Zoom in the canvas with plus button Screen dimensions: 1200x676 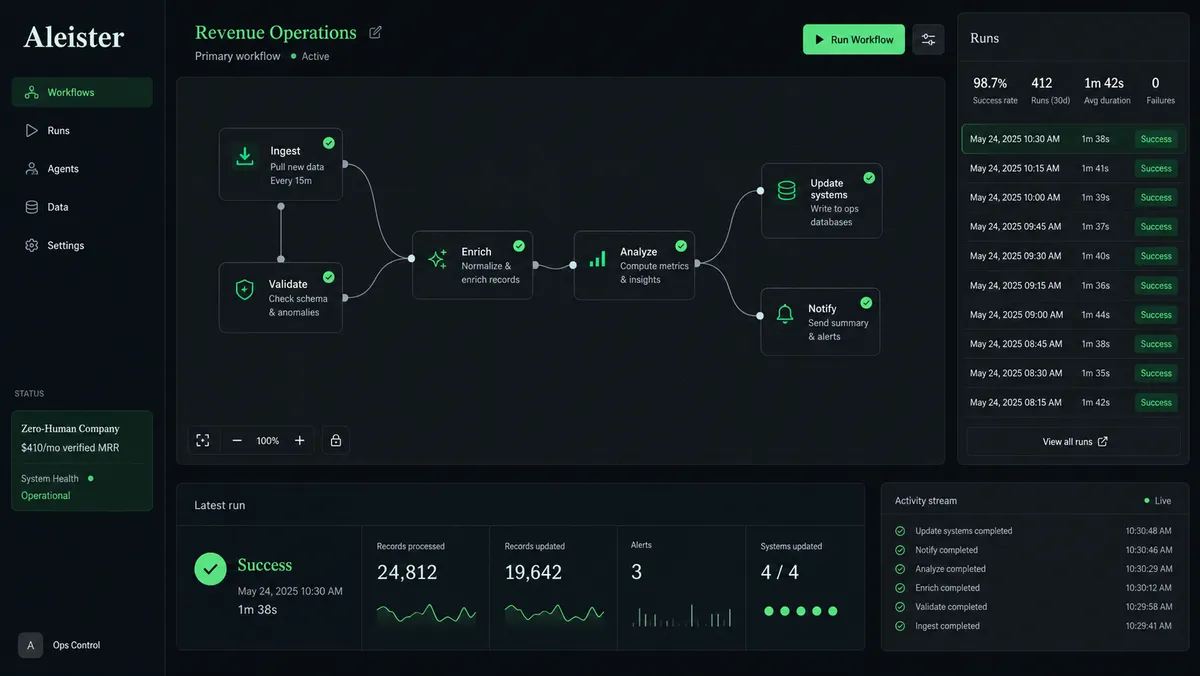[299, 440]
